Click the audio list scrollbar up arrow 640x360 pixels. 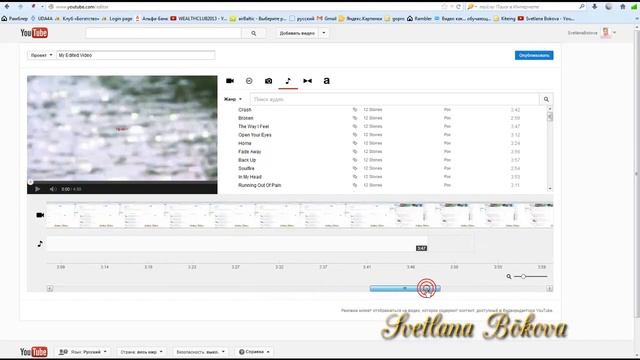(x=550, y=109)
